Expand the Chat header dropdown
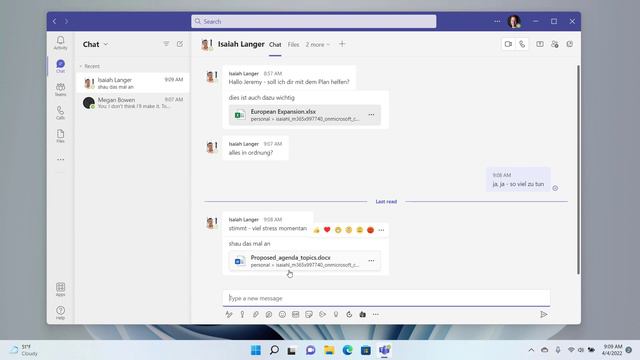The image size is (640, 360). [106, 44]
